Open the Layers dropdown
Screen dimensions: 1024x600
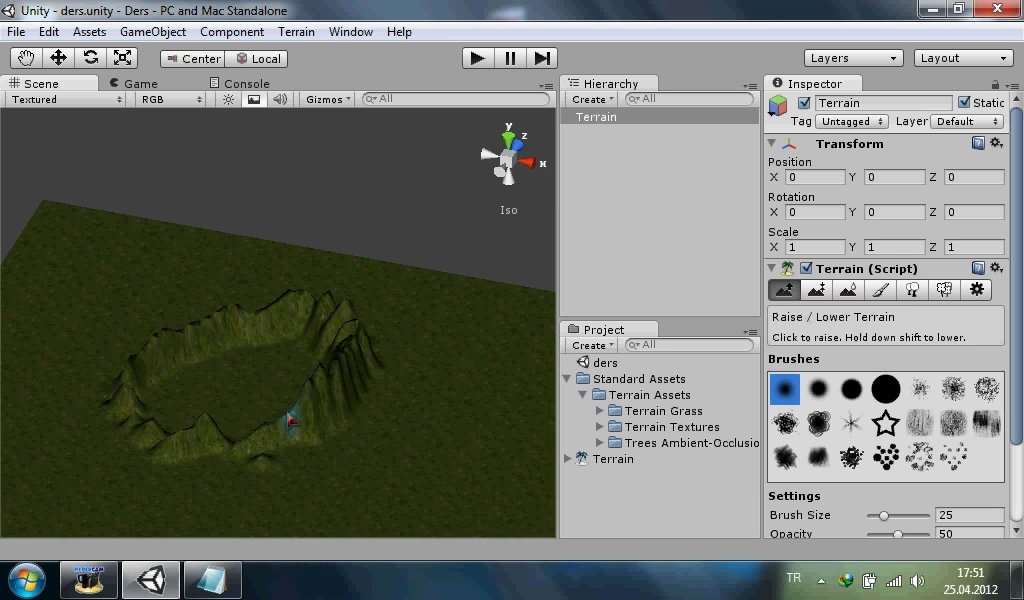point(853,58)
